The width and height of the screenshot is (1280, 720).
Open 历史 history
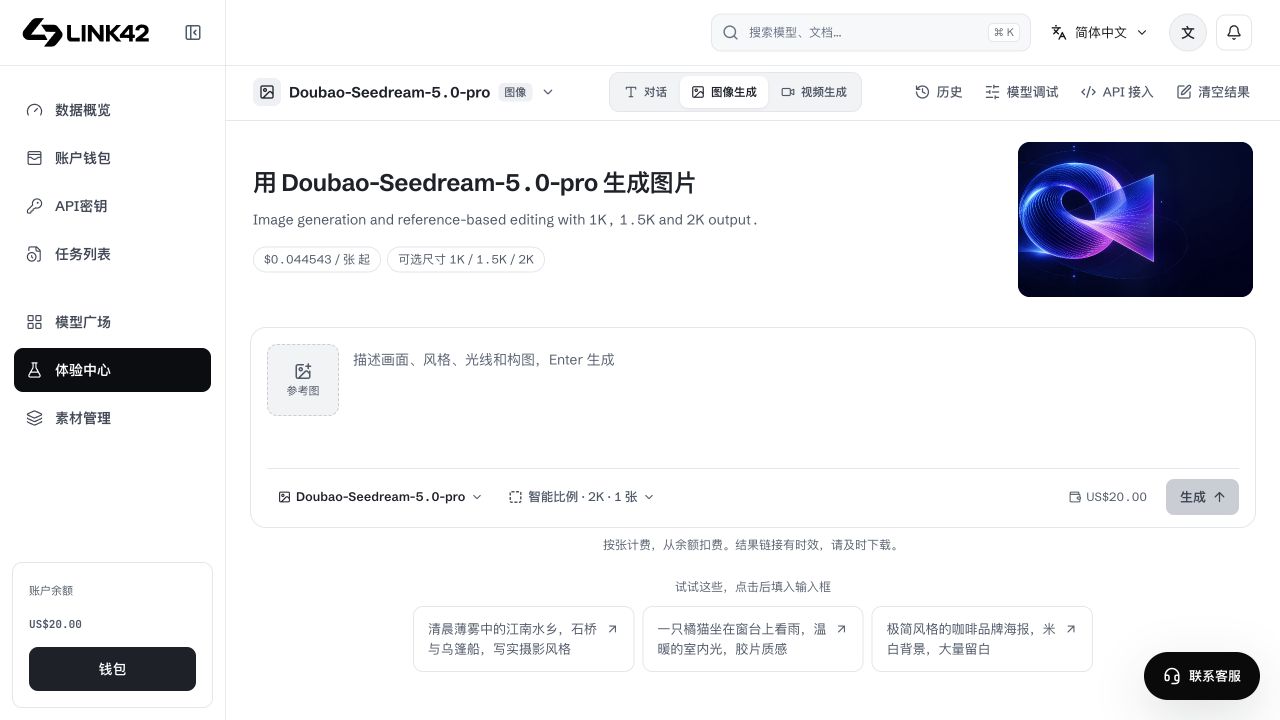point(938,92)
